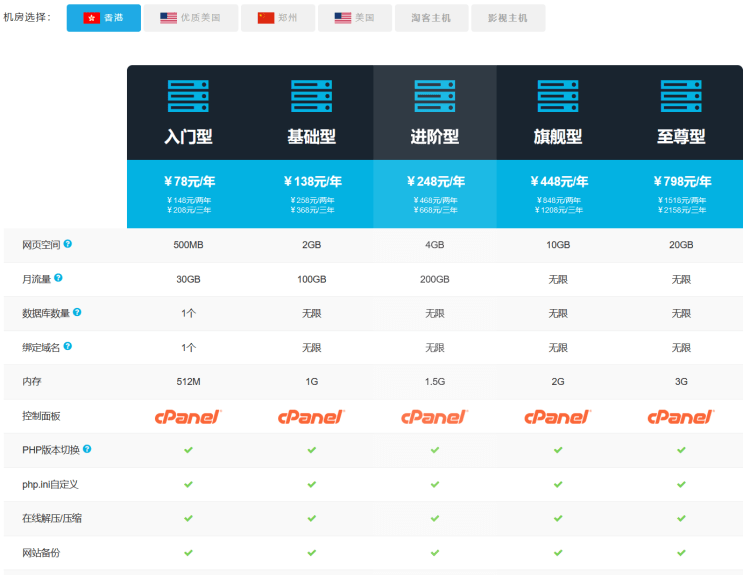Click php.ini自定义 checkmark for 旗舰型

(x=558, y=485)
